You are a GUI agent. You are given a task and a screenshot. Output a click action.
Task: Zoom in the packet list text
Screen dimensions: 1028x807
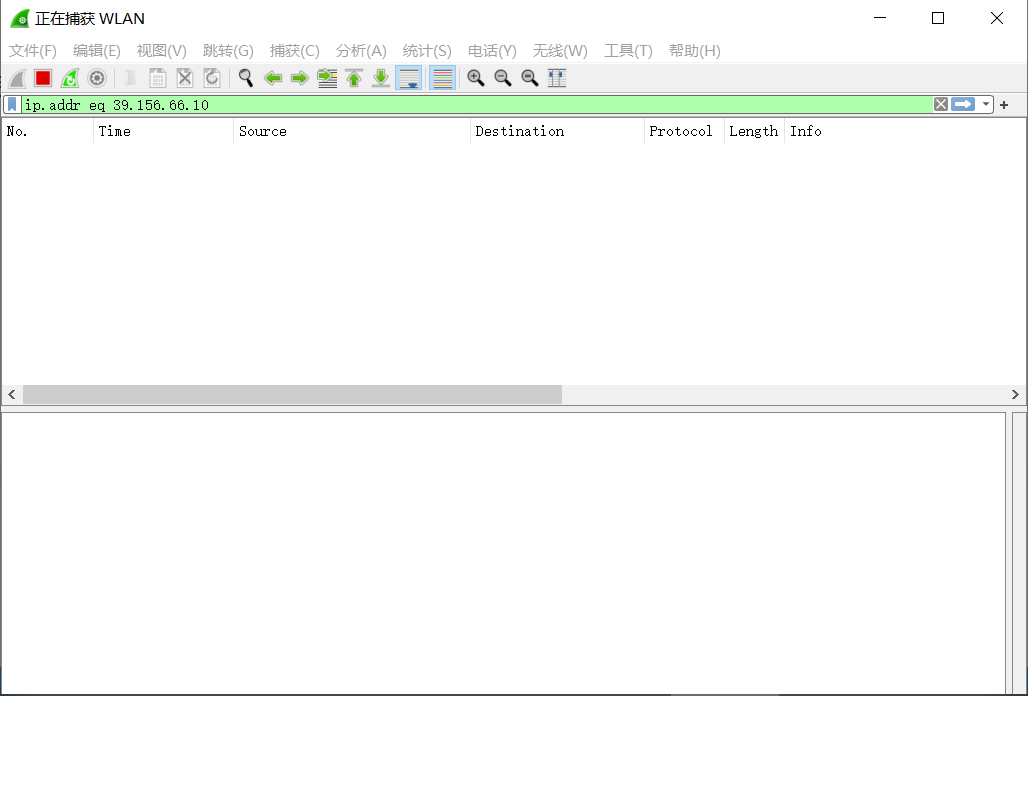476,78
